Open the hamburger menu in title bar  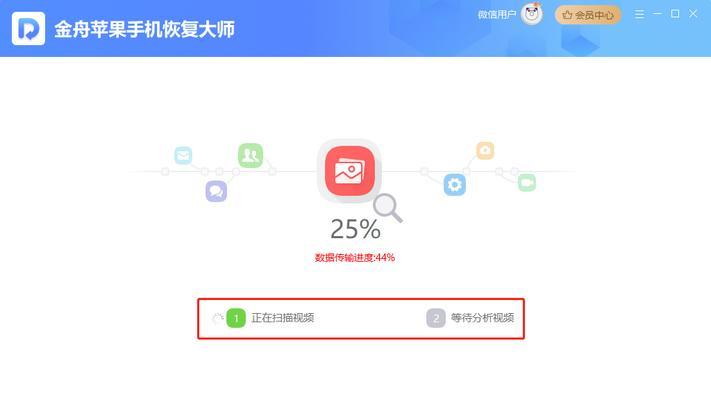(639, 15)
